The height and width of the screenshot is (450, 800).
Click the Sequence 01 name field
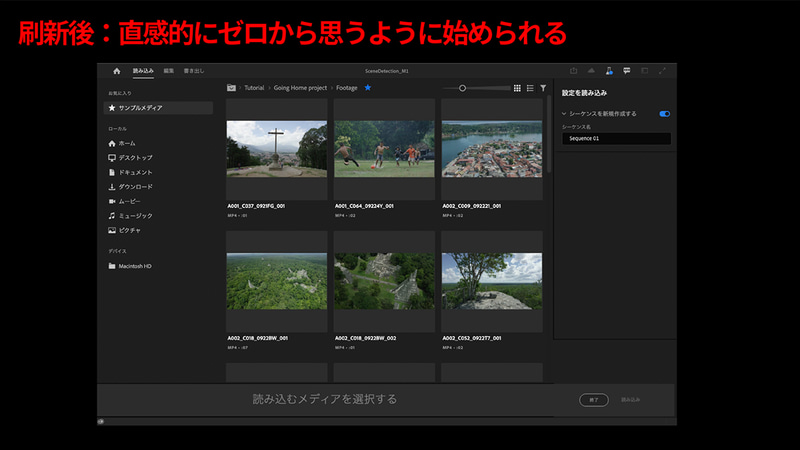point(616,138)
